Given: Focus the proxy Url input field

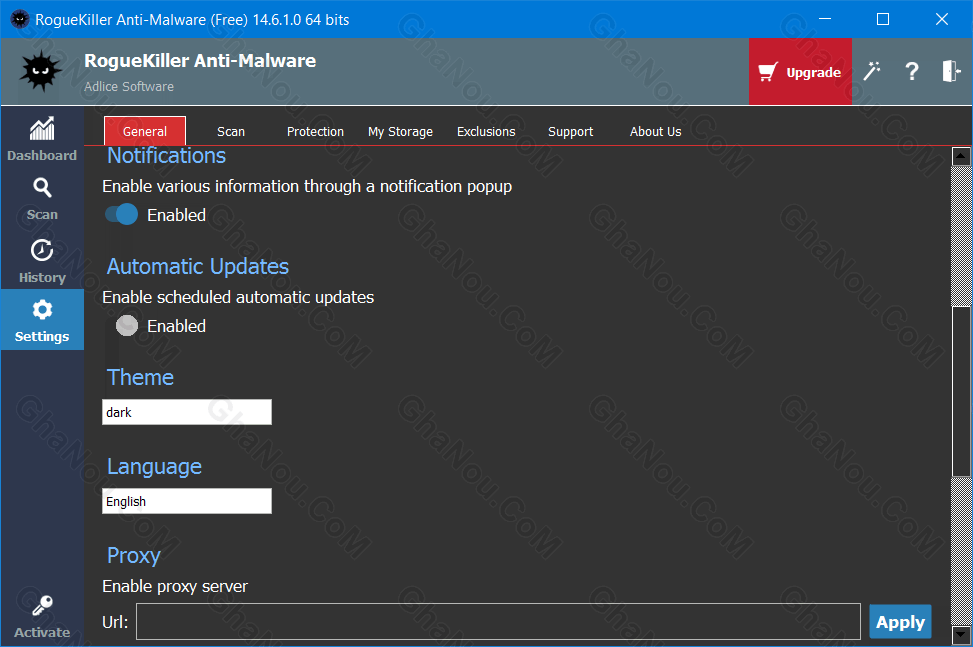Looking at the screenshot, I should click(x=498, y=622).
